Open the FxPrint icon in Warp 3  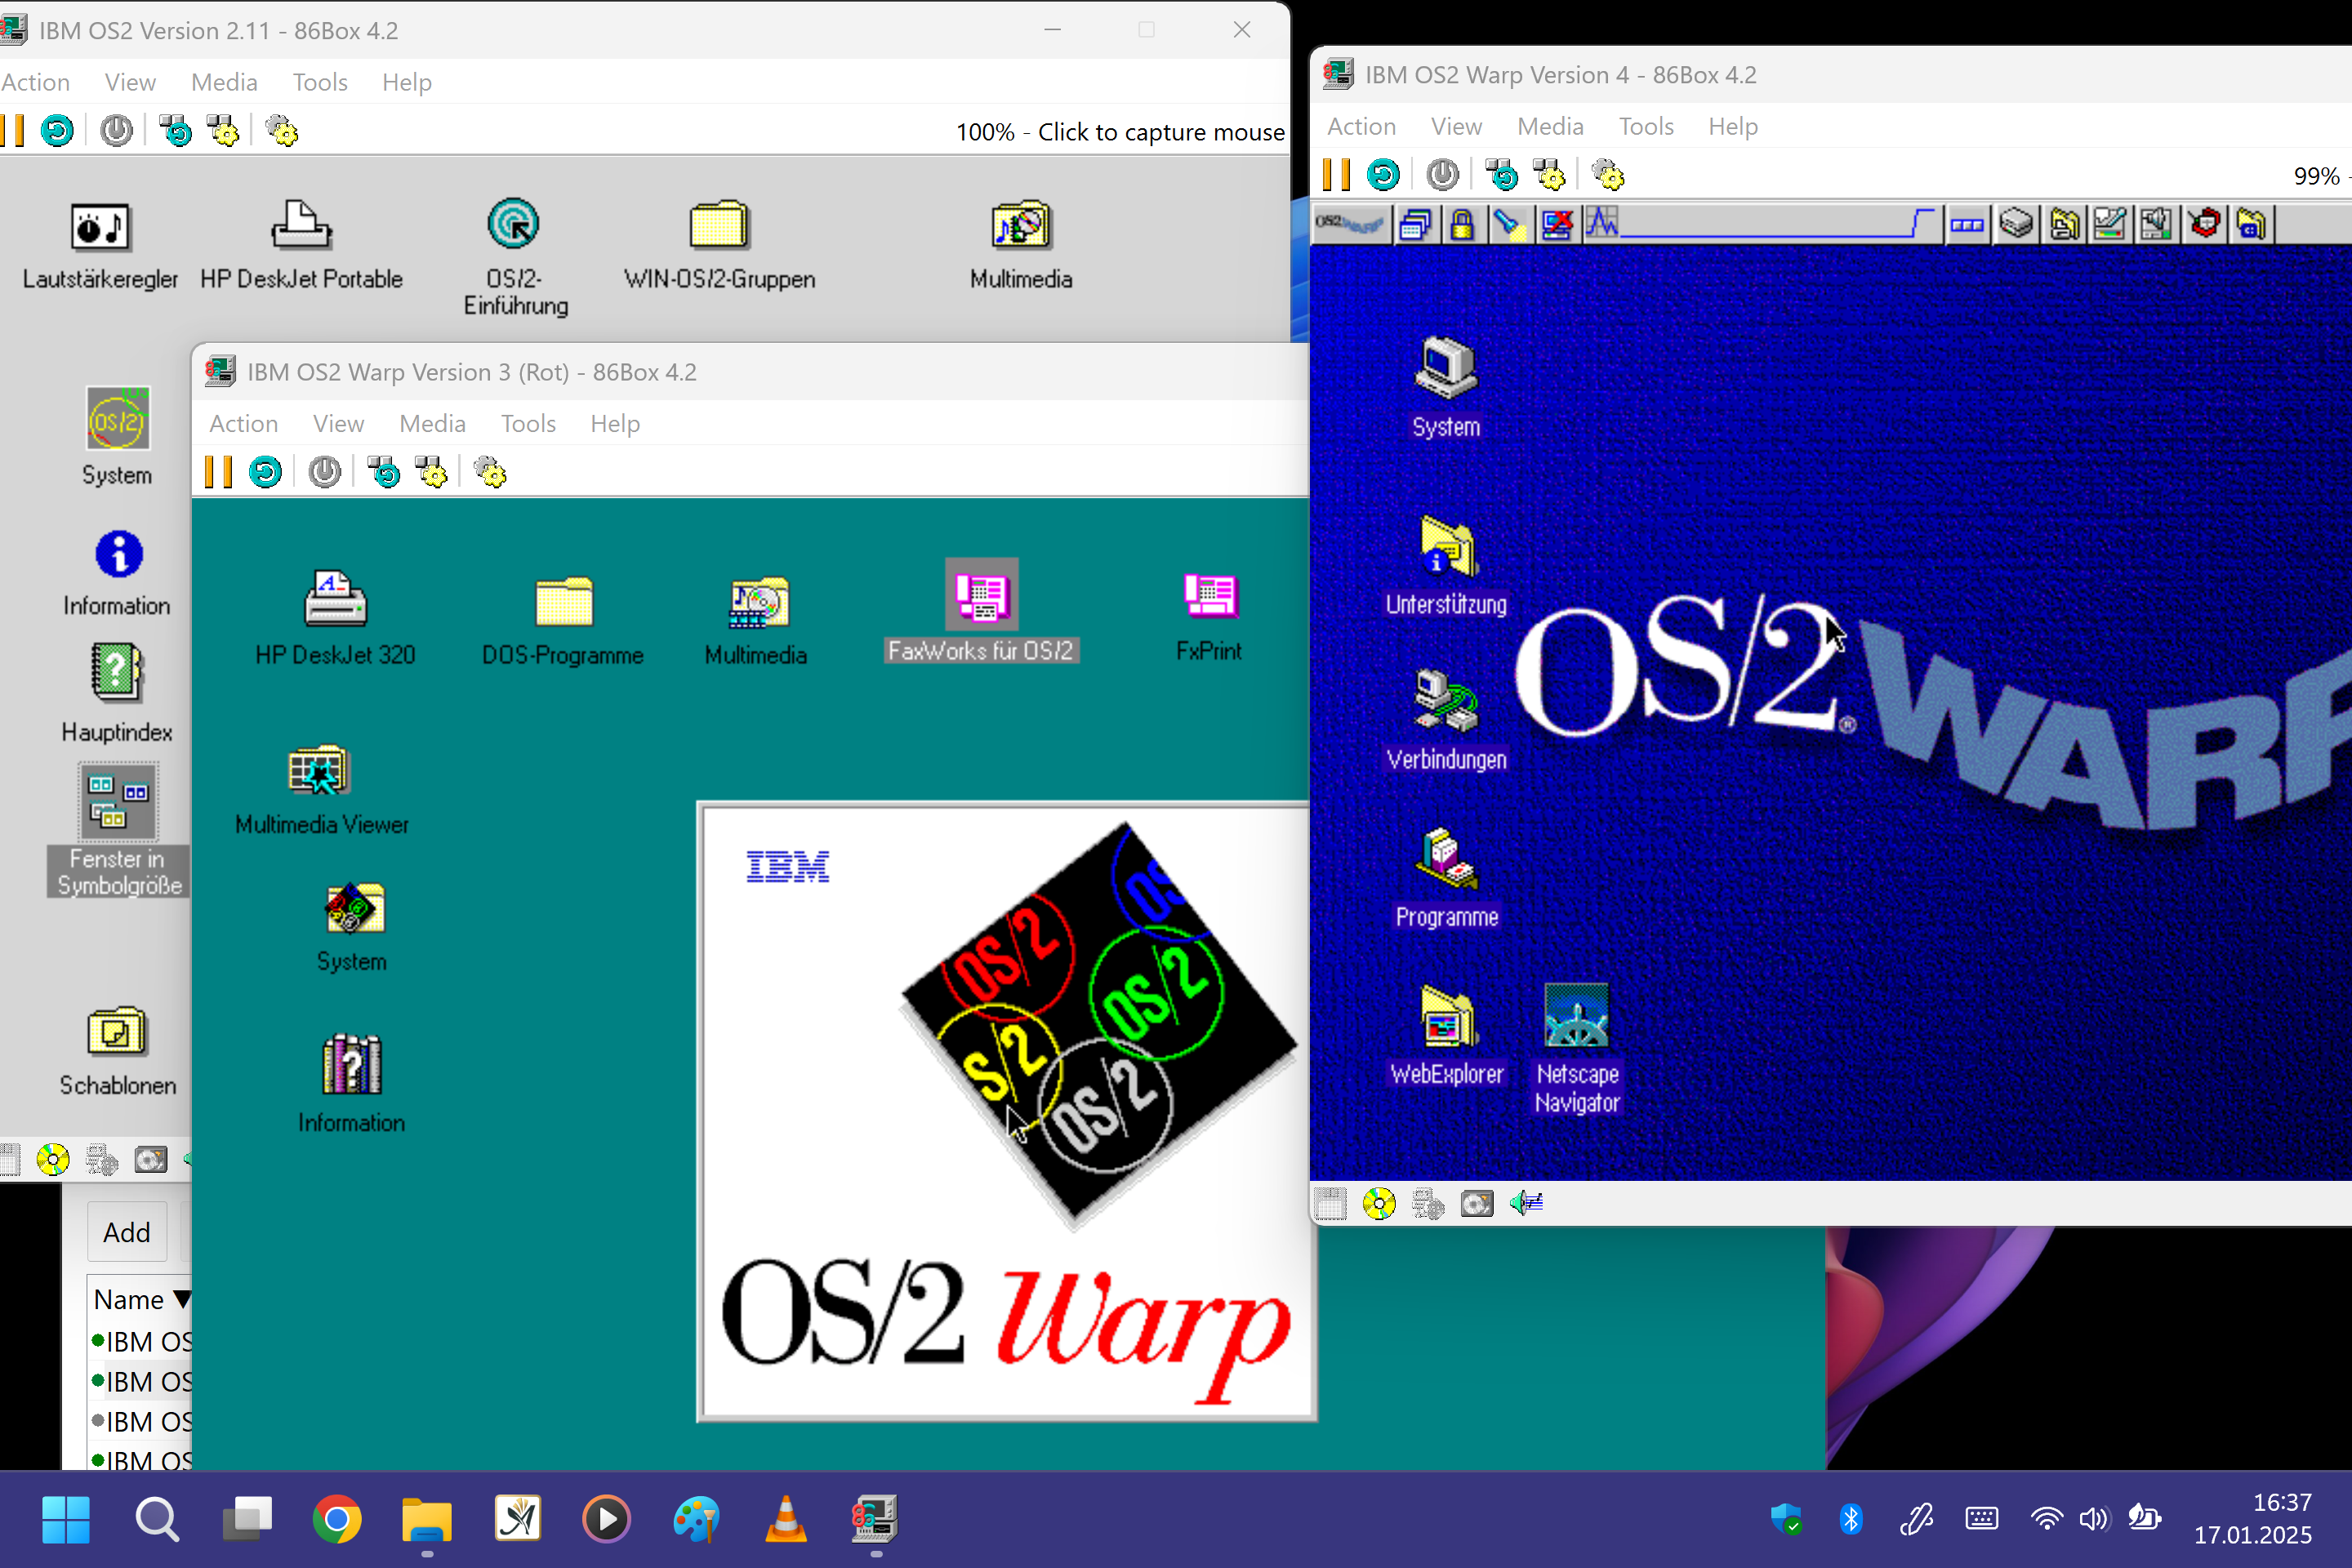click(x=1210, y=616)
